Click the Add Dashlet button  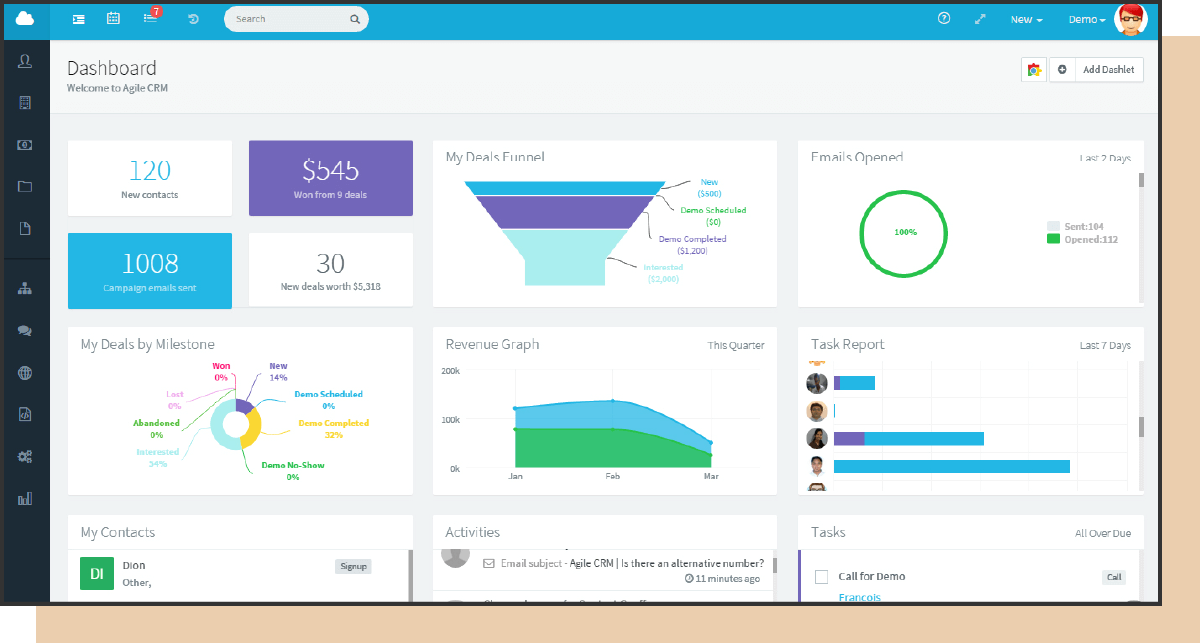(x=1110, y=69)
